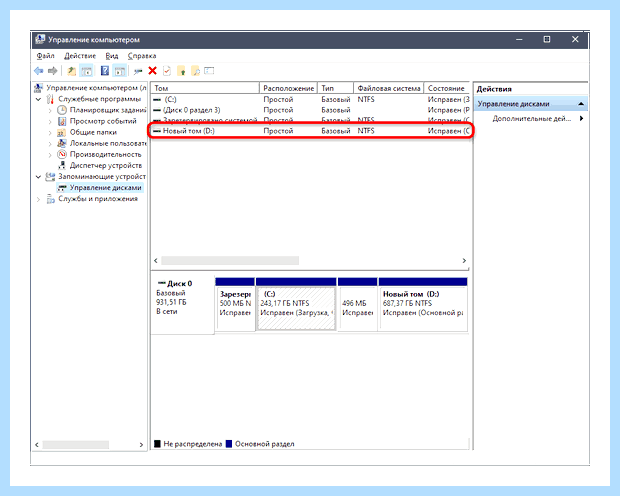Open the Действие menu

pos(80,56)
